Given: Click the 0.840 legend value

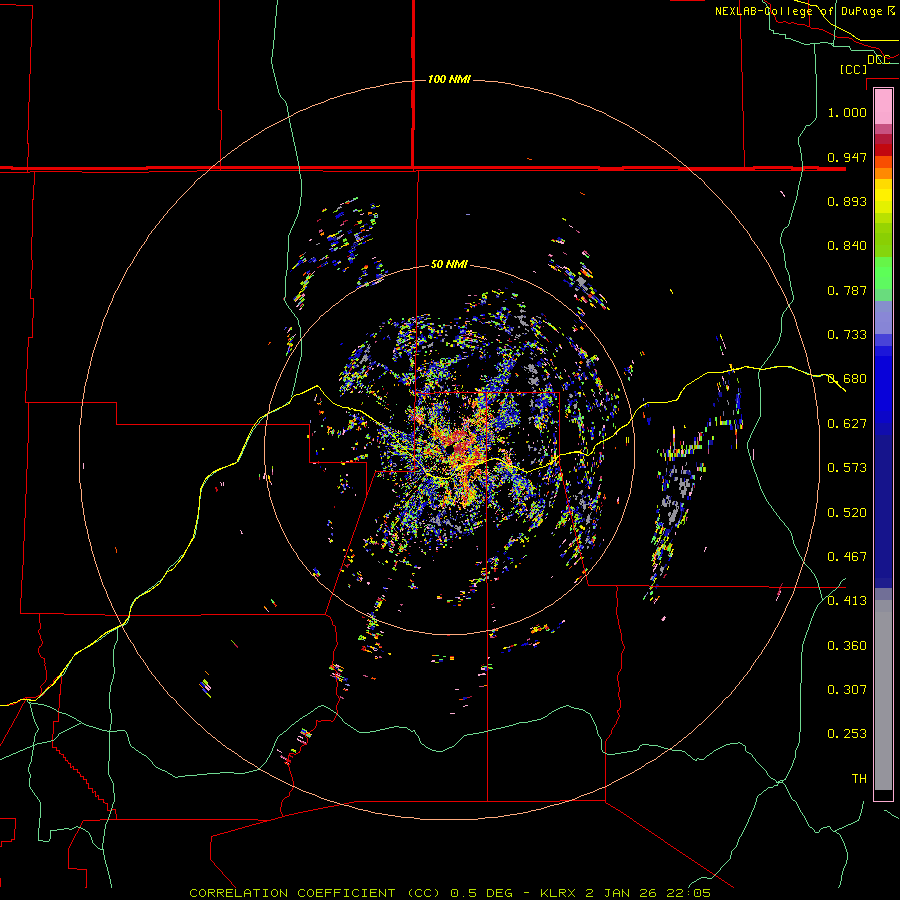Looking at the screenshot, I should (847, 246).
